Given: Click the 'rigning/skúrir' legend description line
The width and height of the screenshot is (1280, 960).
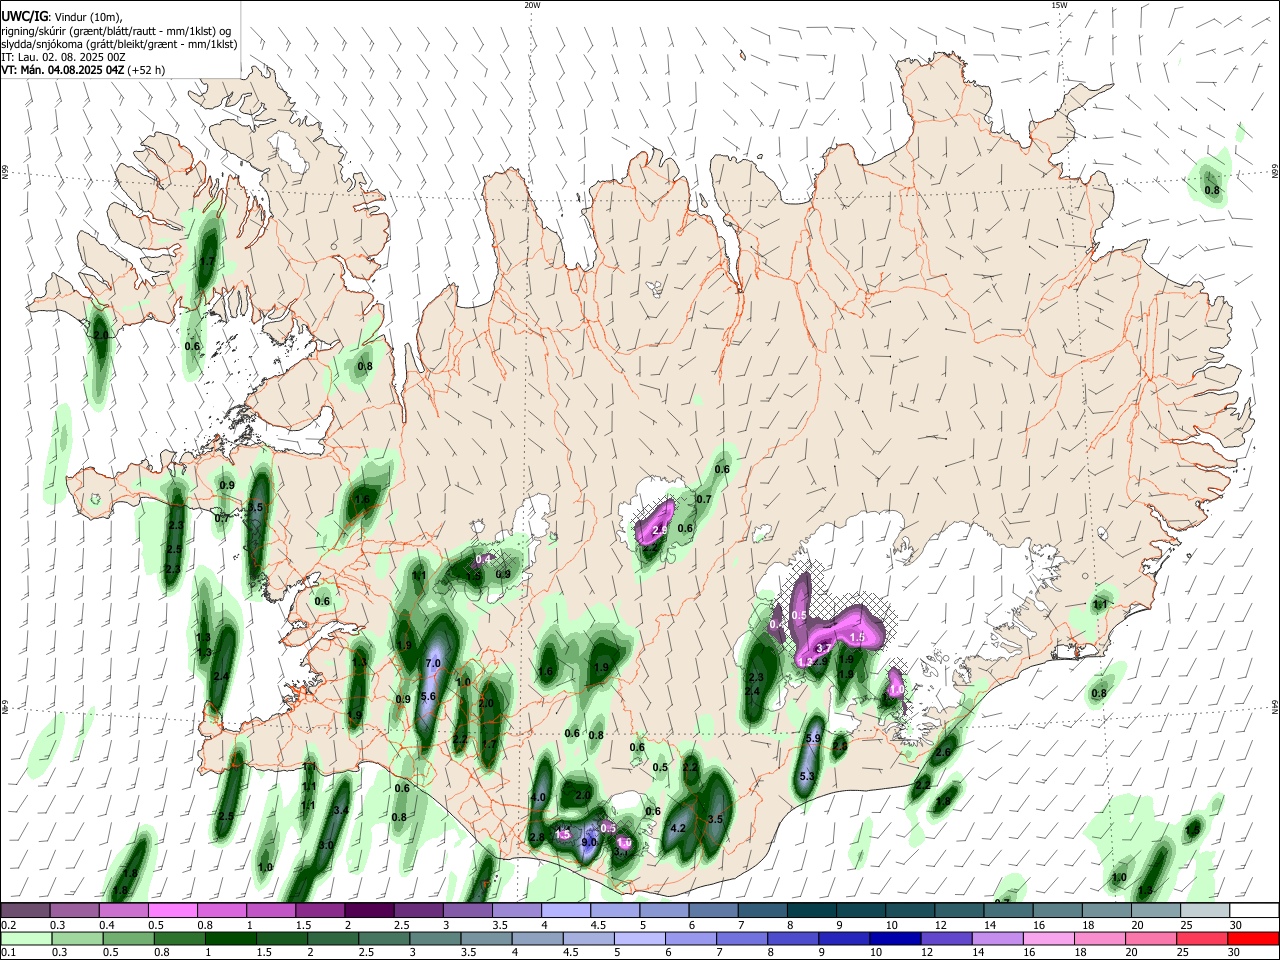Looking at the screenshot, I should [x=116, y=30].
